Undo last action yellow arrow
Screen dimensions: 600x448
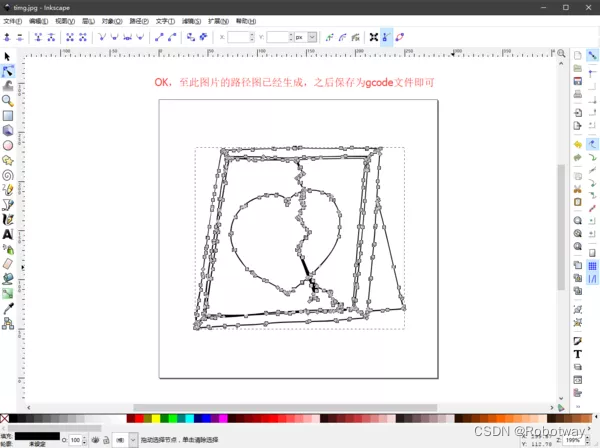[x=578, y=145]
